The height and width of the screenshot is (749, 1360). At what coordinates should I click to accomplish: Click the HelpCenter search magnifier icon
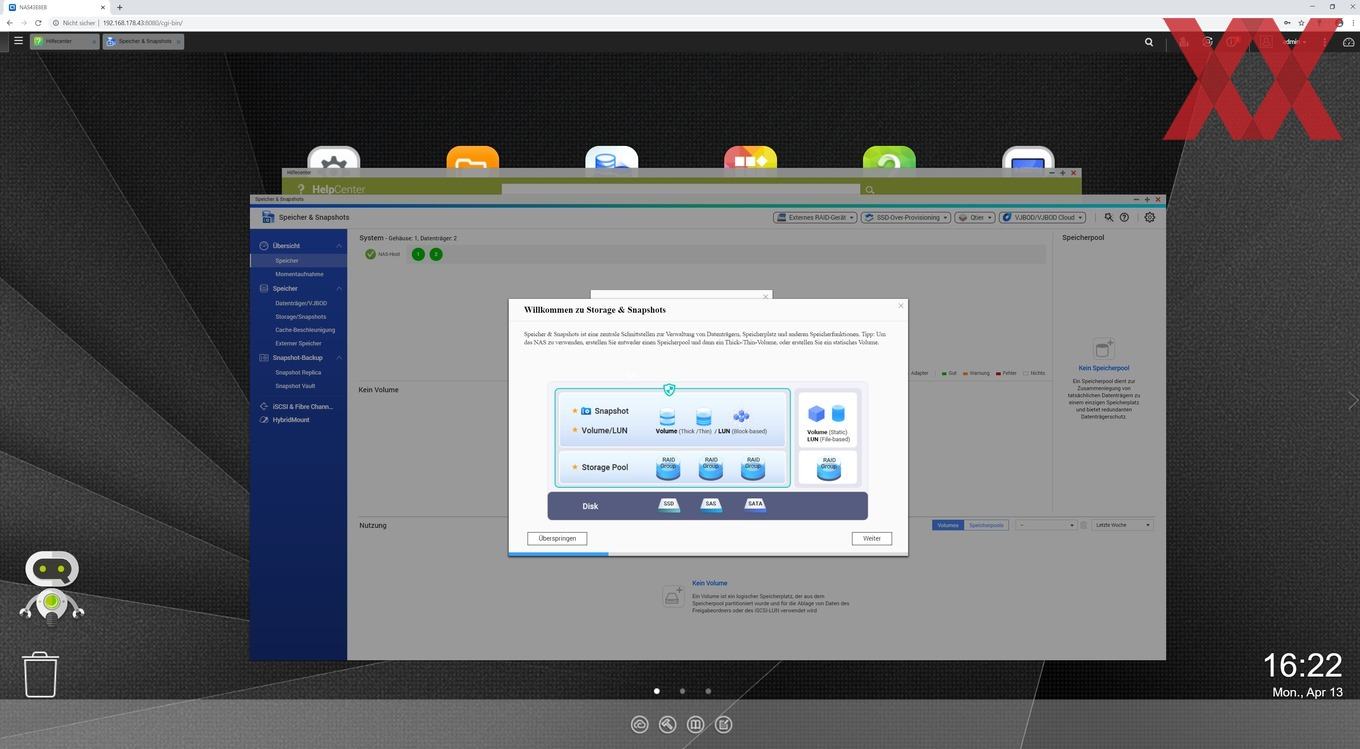click(x=870, y=189)
